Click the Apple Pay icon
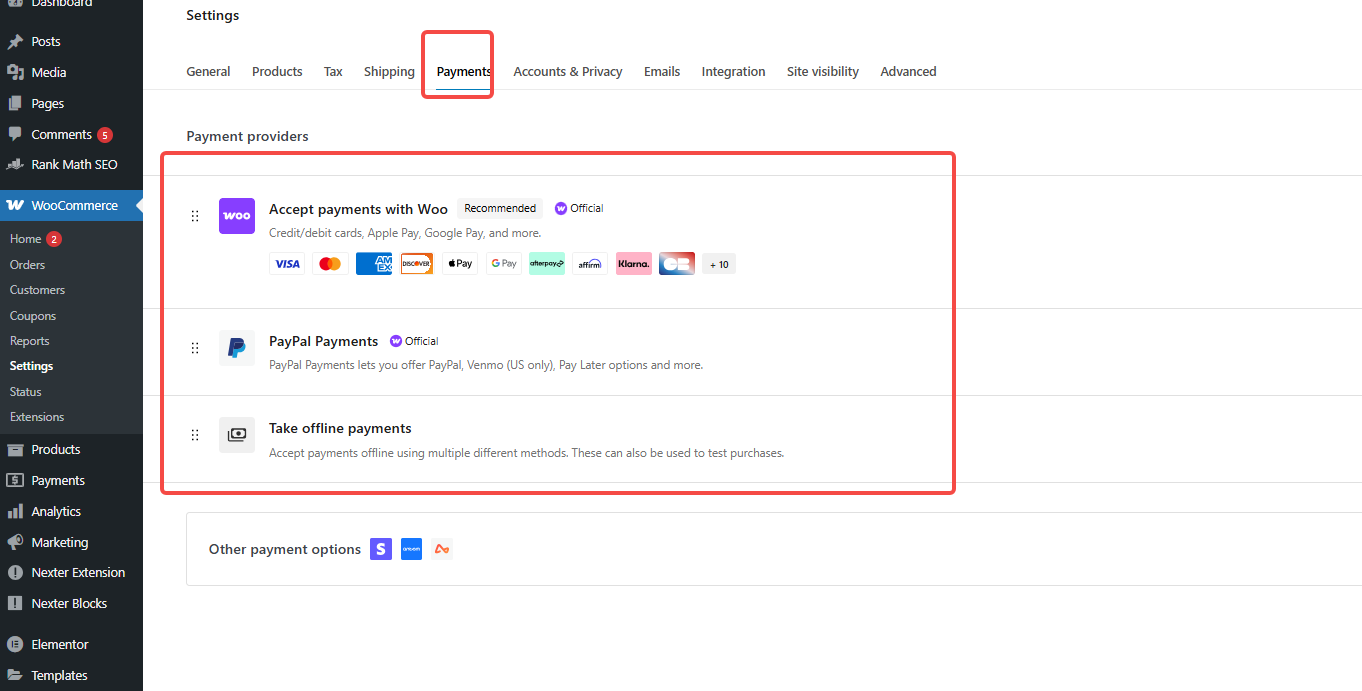Screen dimensions: 1362x691 pyautogui.click(x=460, y=263)
